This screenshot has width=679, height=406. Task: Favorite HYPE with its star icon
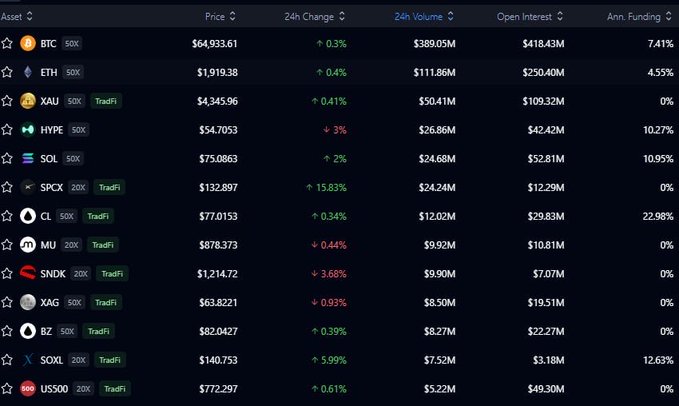[x=7, y=130]
